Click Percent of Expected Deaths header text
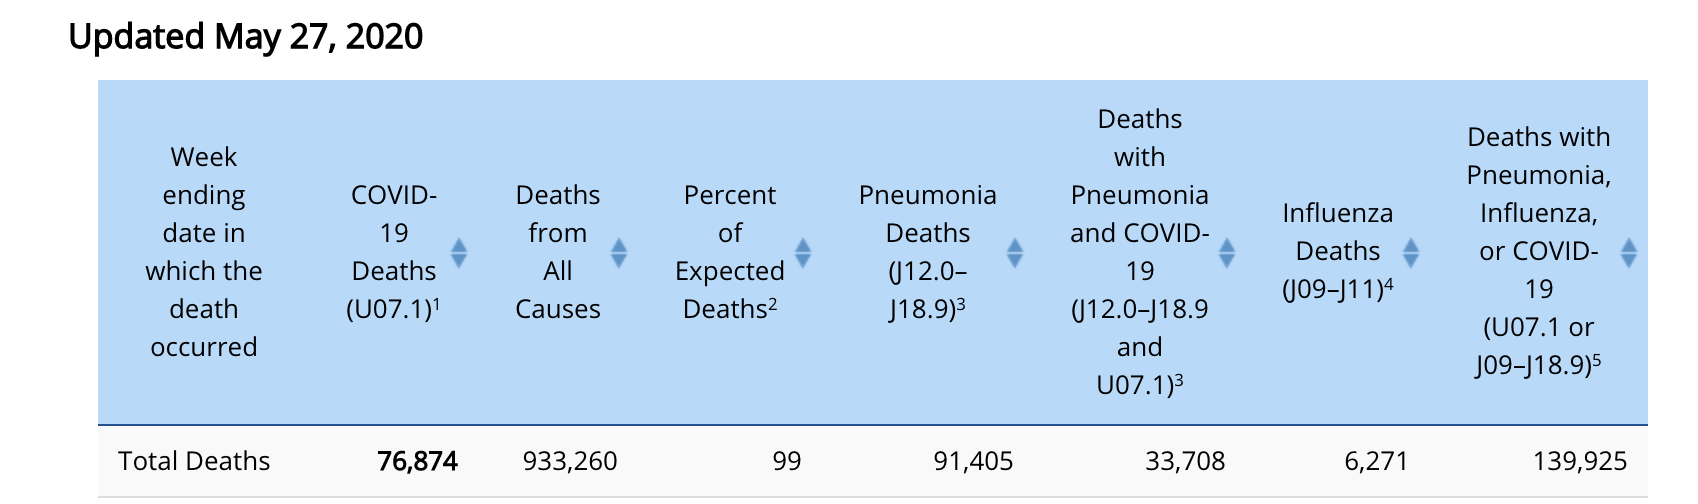 click(x=730, y=252)
